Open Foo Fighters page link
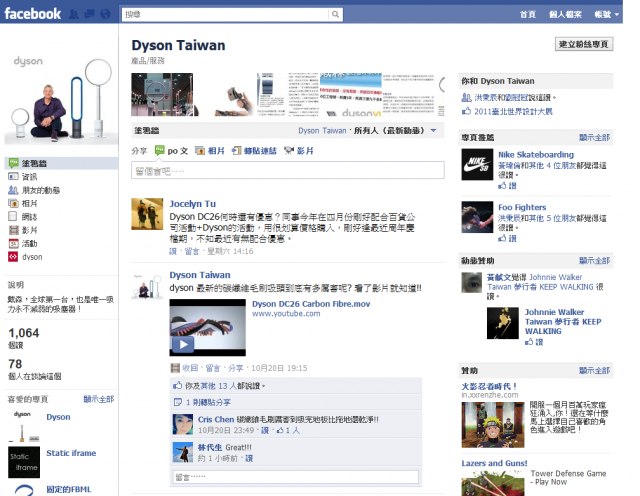Screen dimensions: 640x496 click(522, 207)
